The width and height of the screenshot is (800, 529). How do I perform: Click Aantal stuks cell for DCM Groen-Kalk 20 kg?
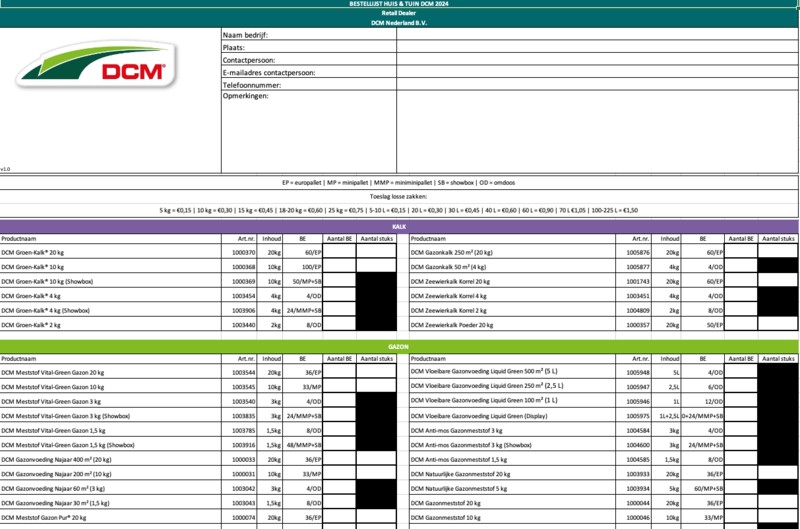[377, 251]
